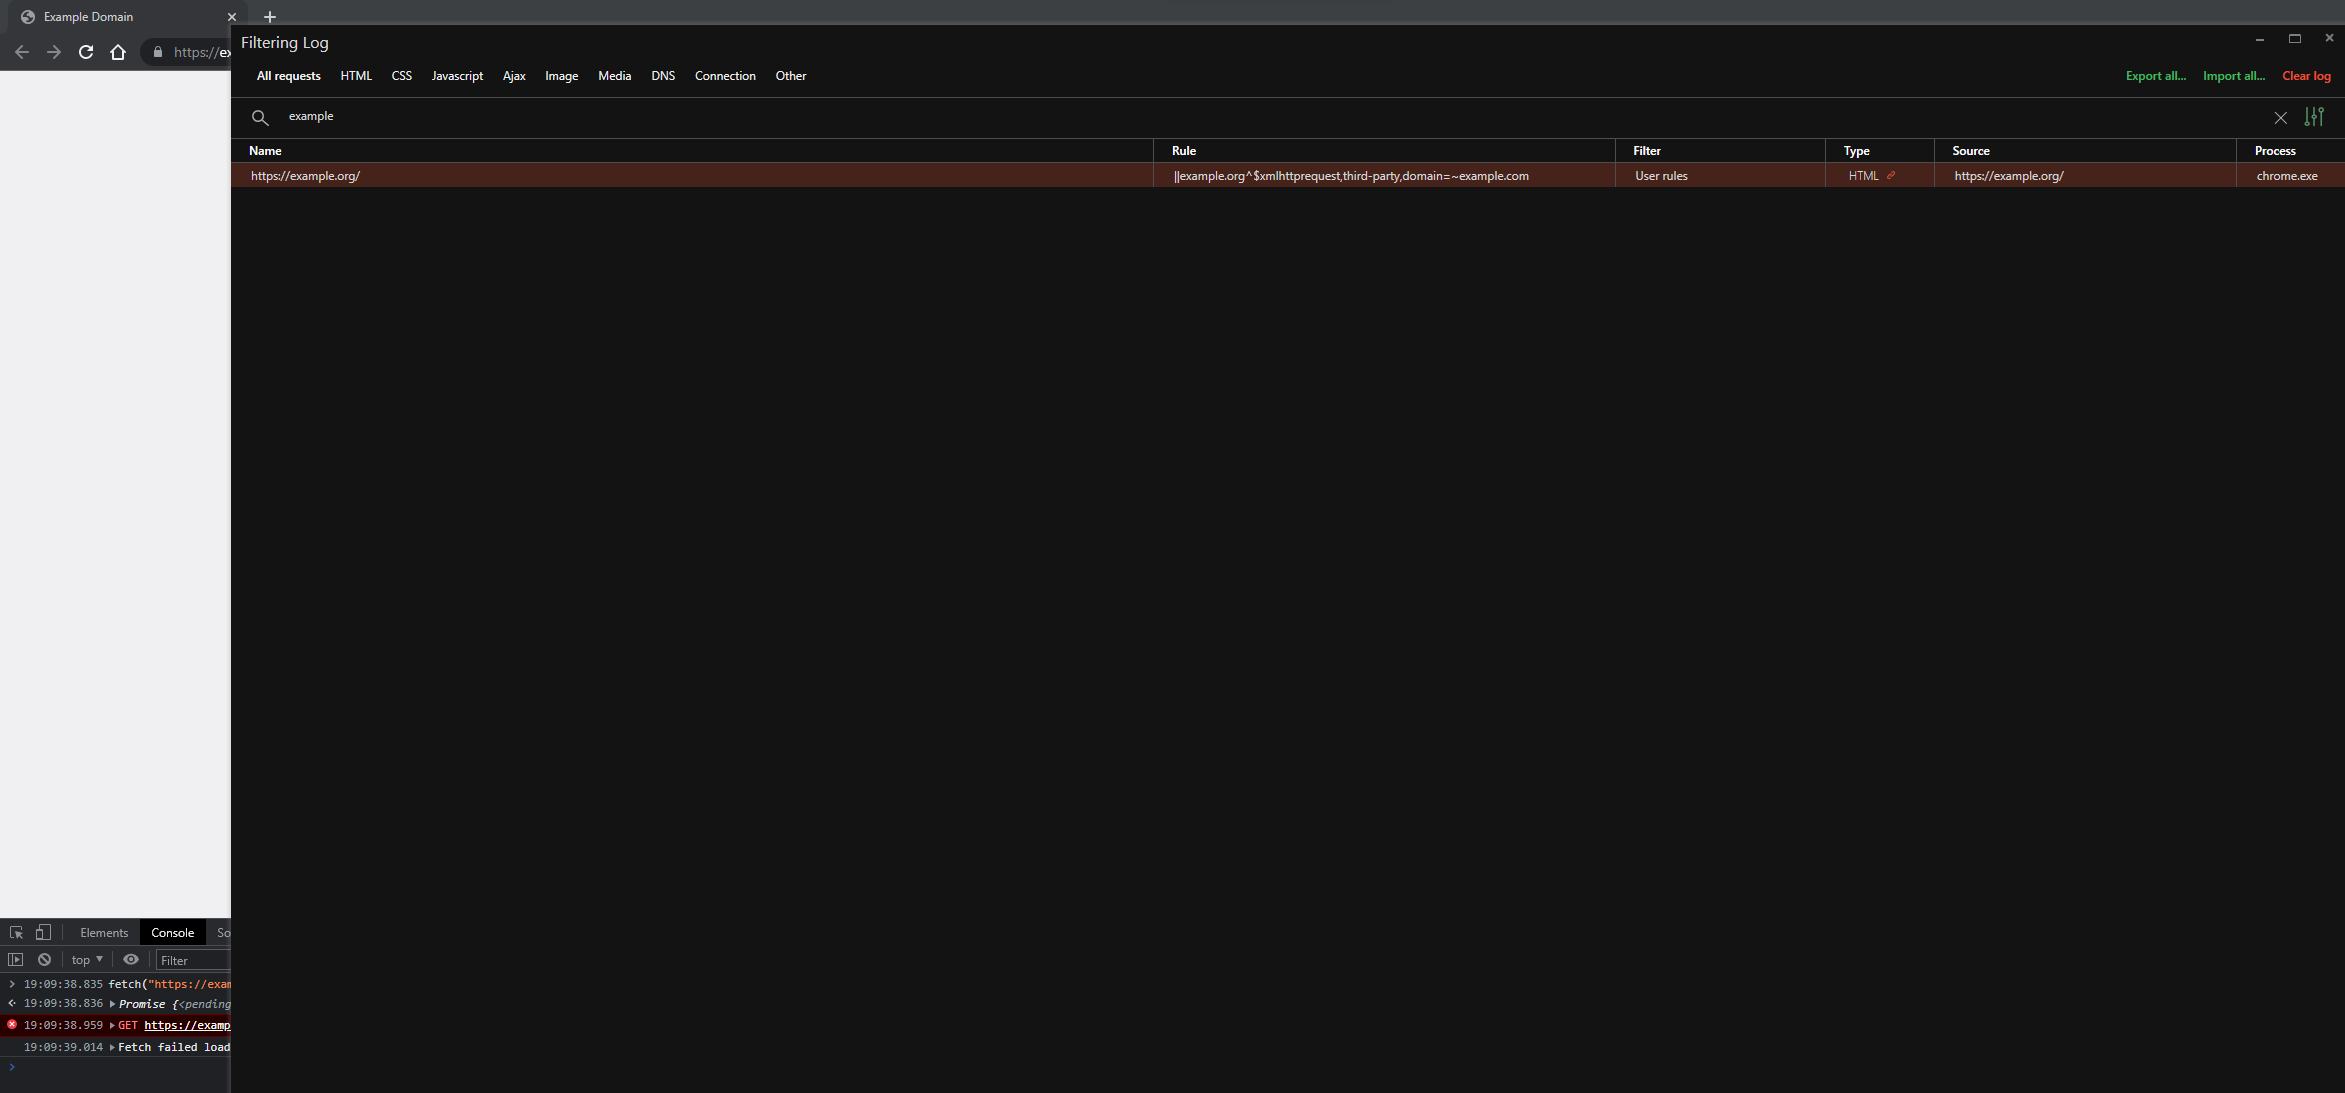Reload the page in the browser
2345x1093 pixels.
(86, 52)
